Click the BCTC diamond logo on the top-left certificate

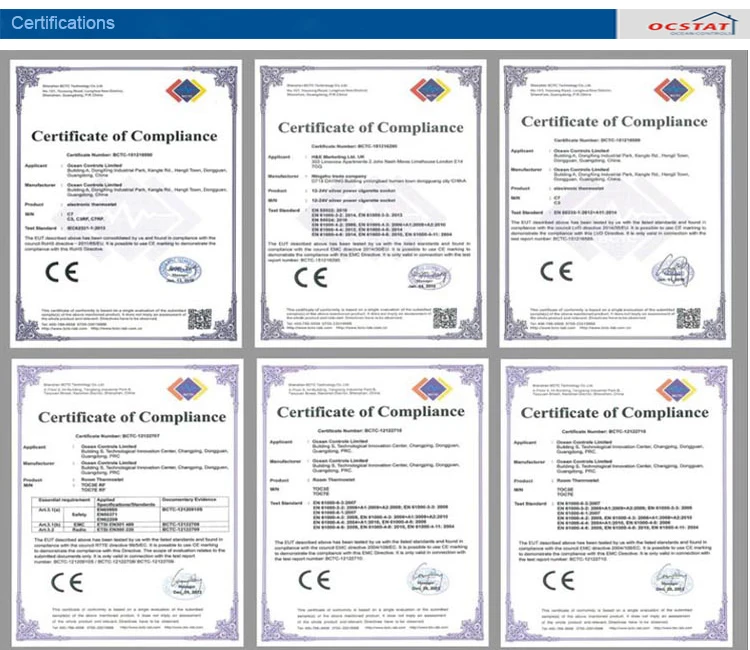pyautogui.click(x=186, y=97)
